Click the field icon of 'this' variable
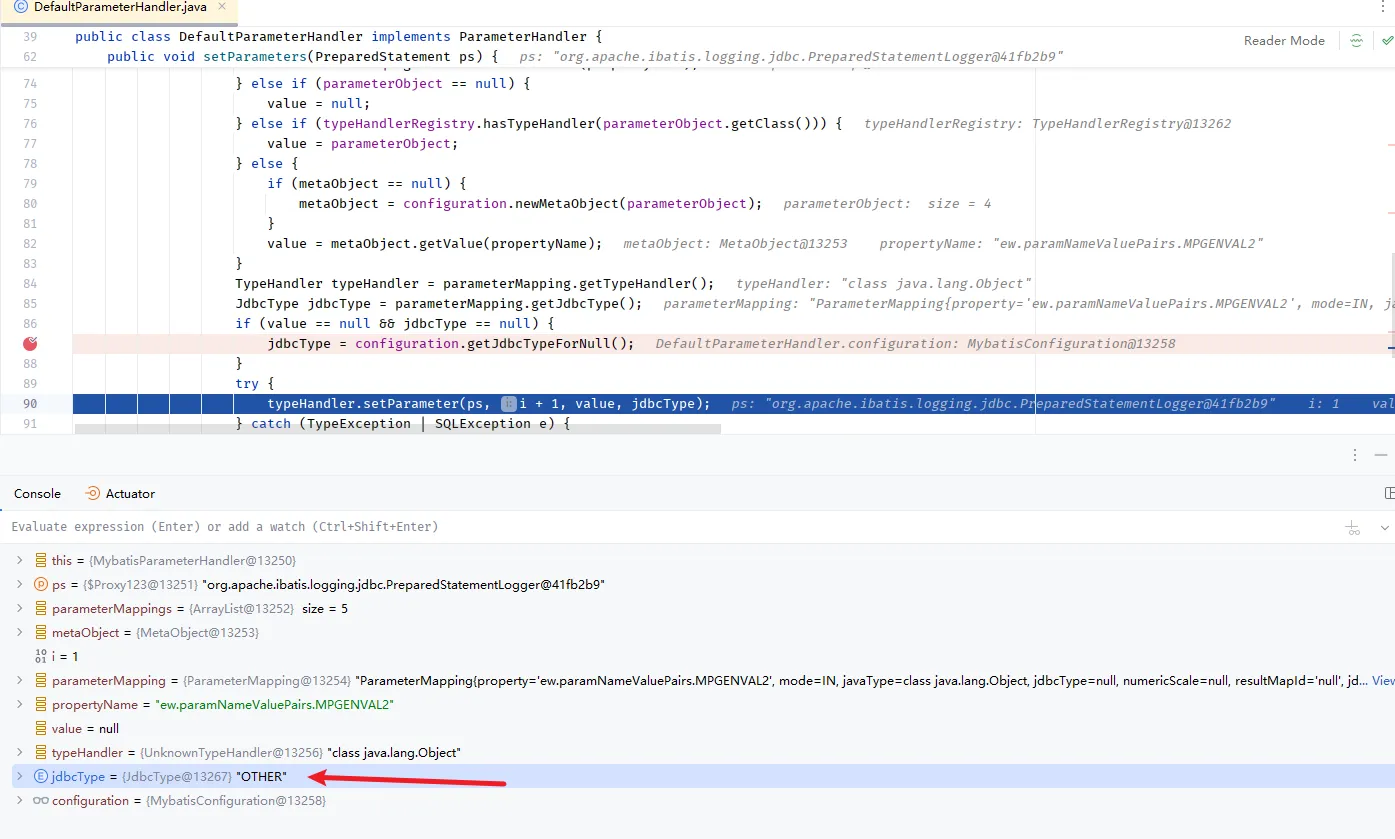The height and width of the screenshot is (839, 1395). [41, 561]
